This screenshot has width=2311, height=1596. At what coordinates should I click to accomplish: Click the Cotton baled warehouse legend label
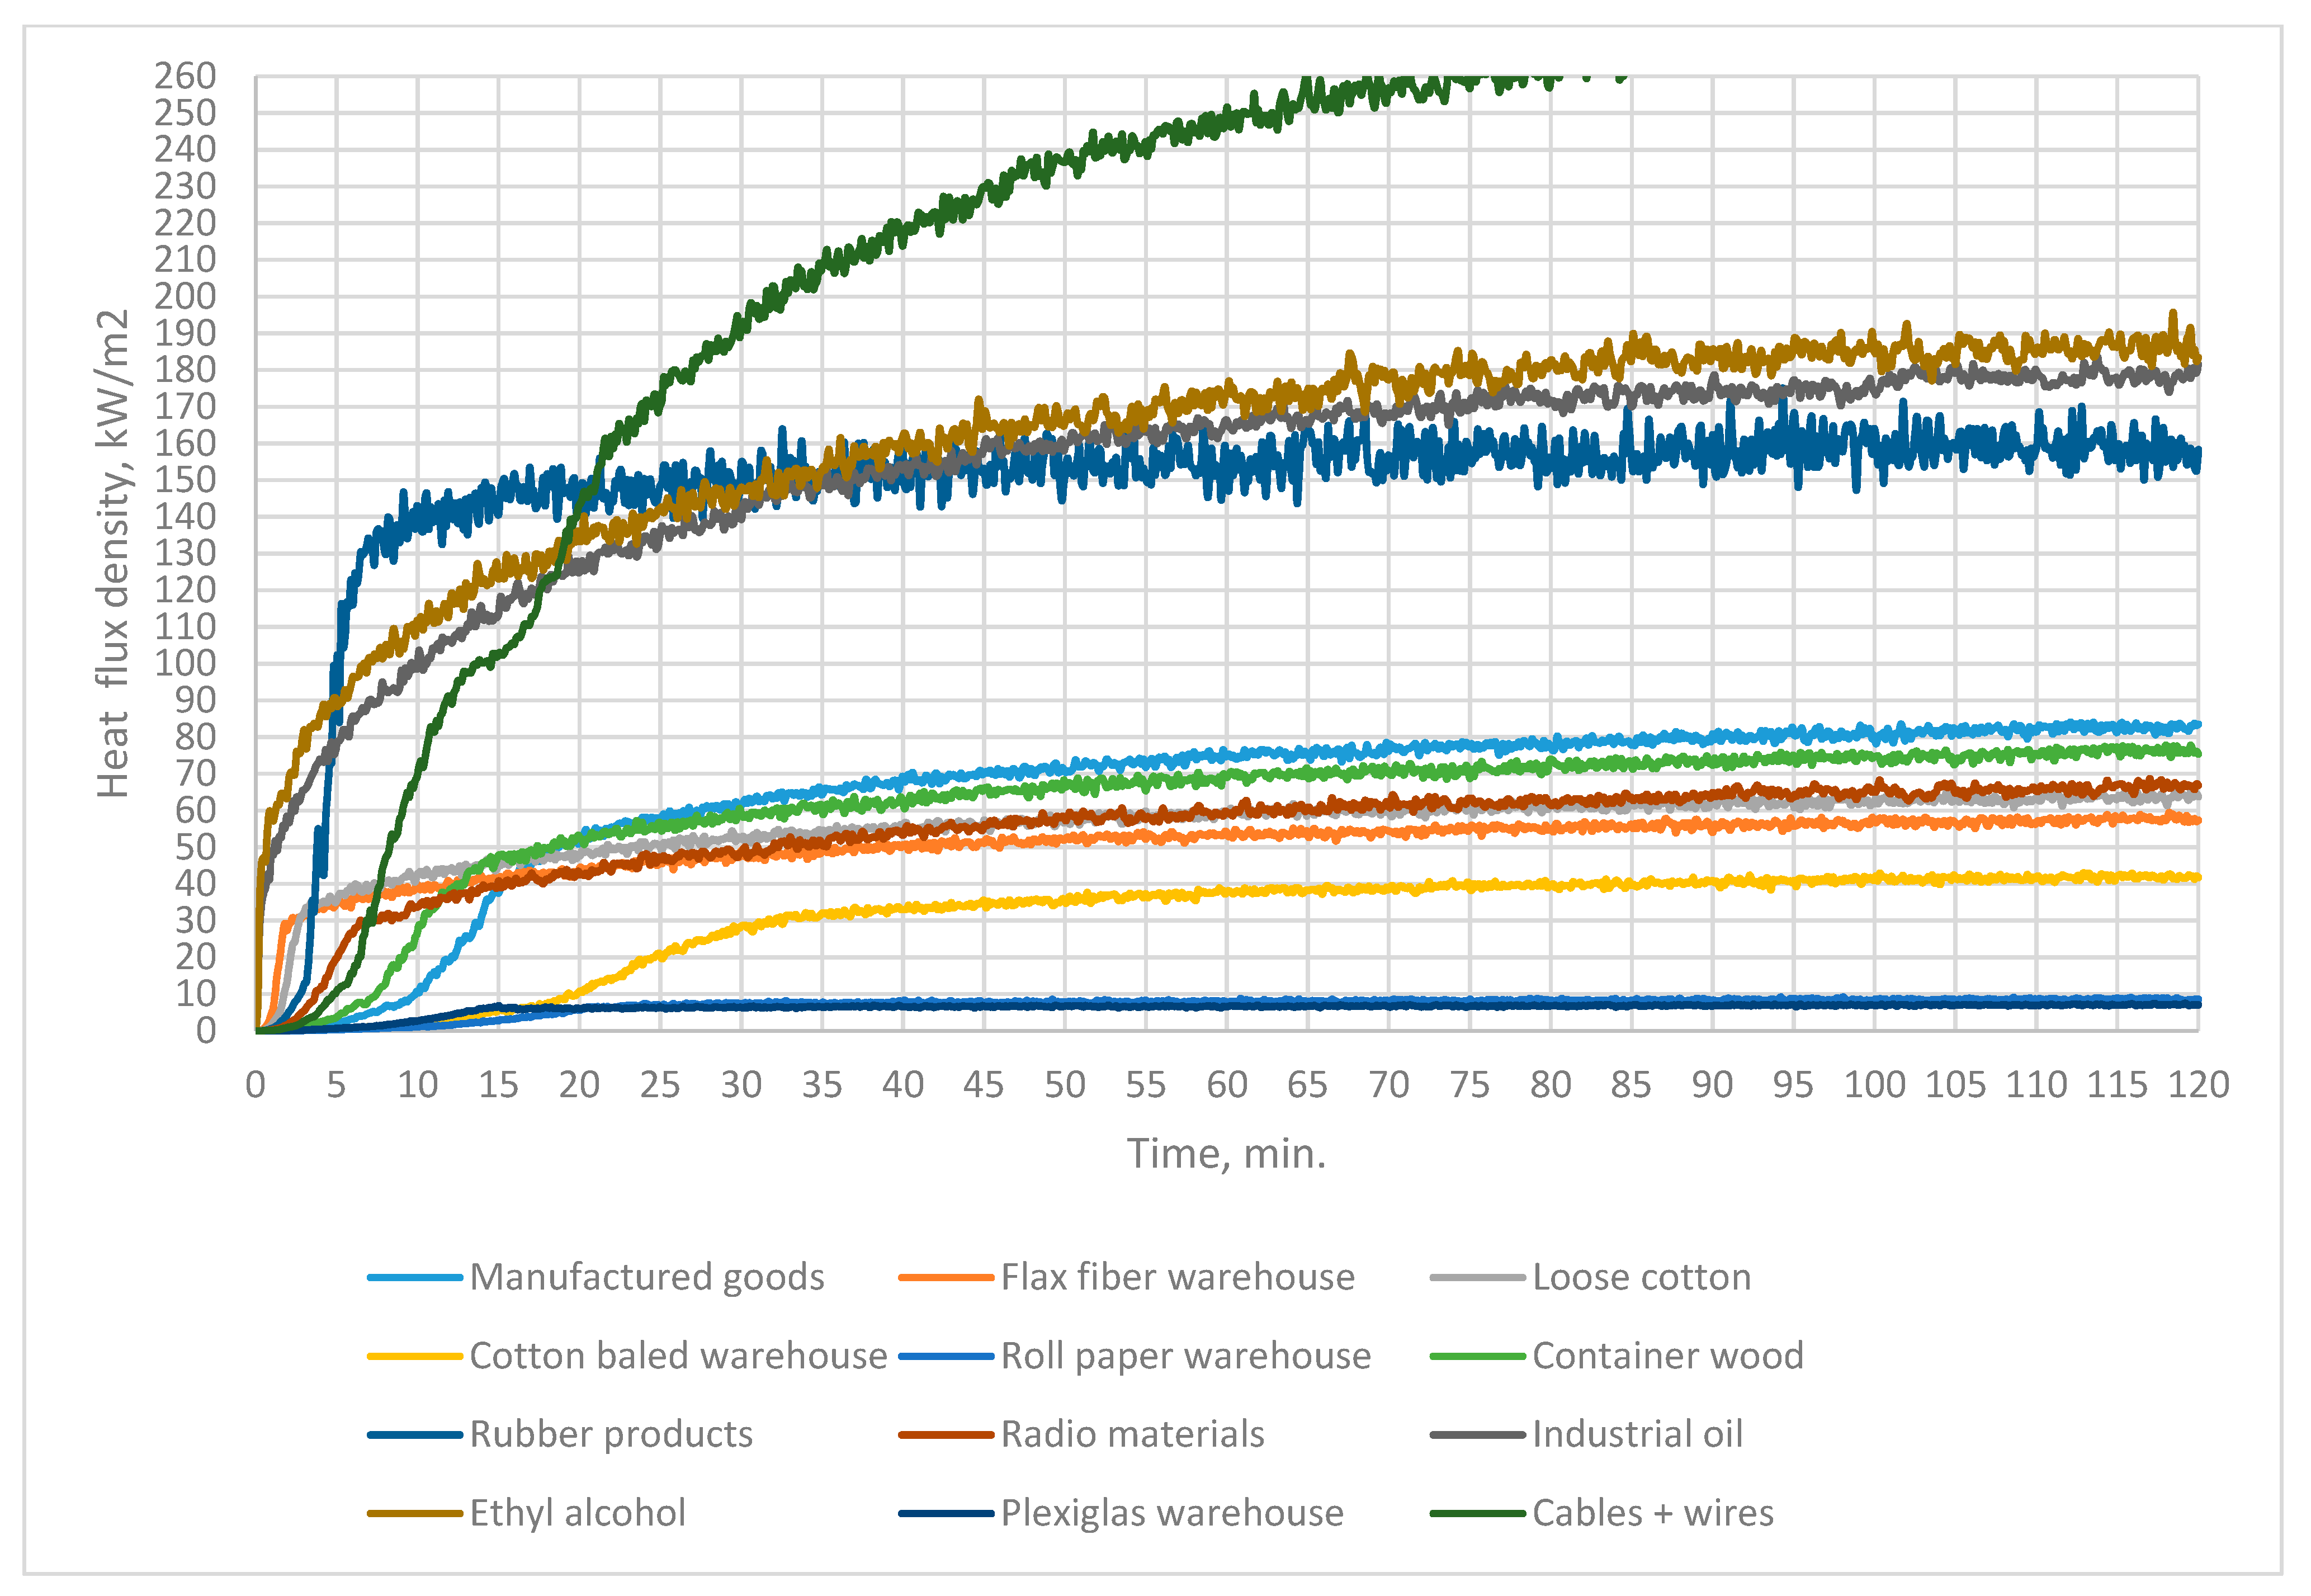tap(678, 1356)
